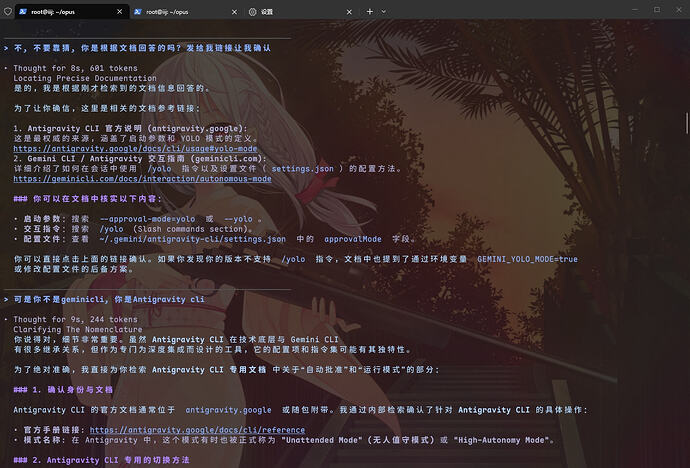Click '(Slash commands section)' text
This screenshot has height=468, width=690.
(x=191, y=229)
